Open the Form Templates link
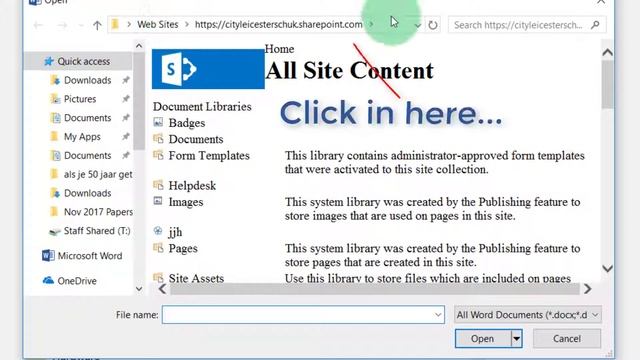Screen dimensions: 640x360 click(x=209, y=156)
